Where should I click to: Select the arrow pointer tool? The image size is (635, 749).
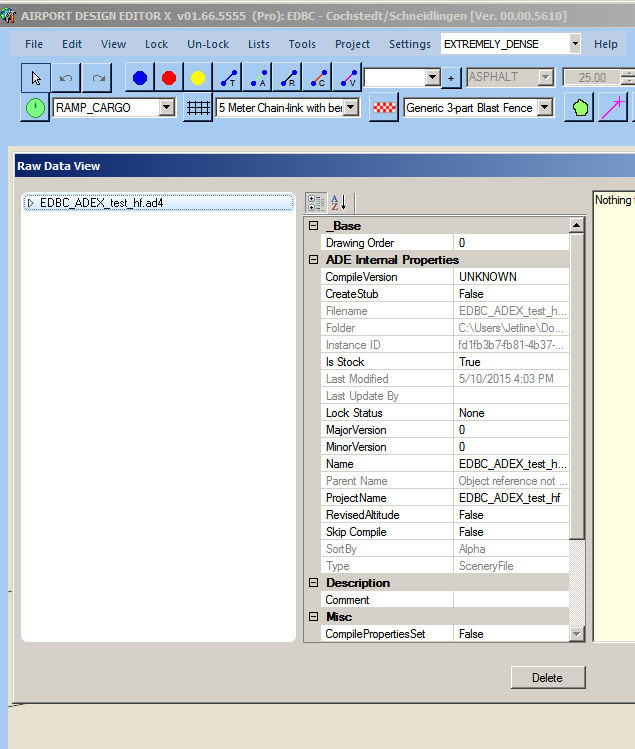click(35, 78)
